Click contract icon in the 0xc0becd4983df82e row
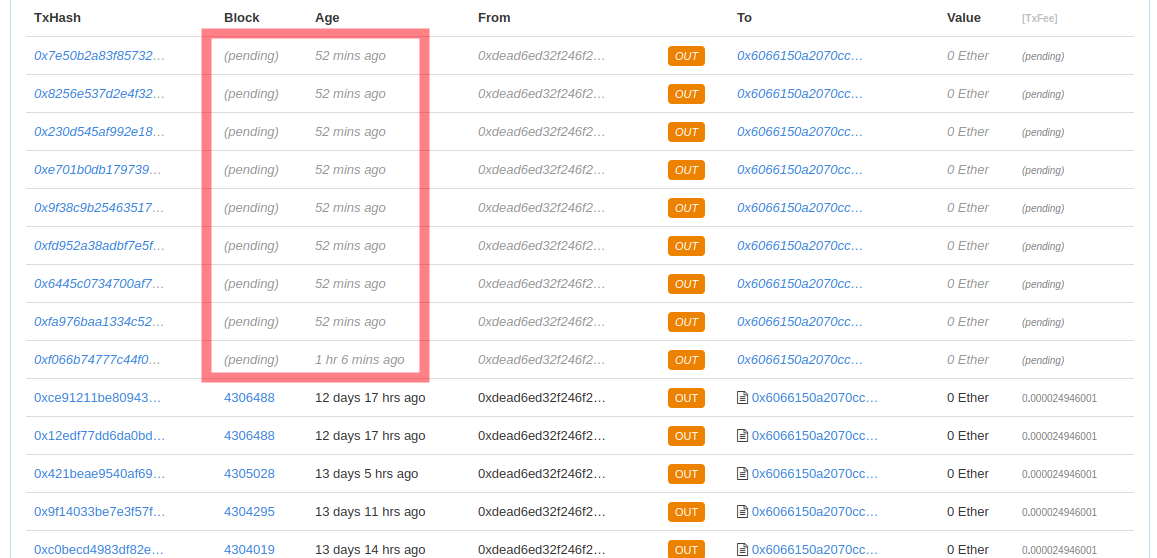 click(742, 550)
